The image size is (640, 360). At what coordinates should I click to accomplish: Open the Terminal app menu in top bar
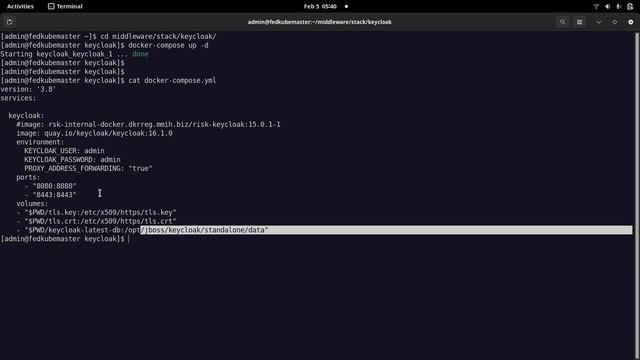pyautogui.click(x=65, y=6)
